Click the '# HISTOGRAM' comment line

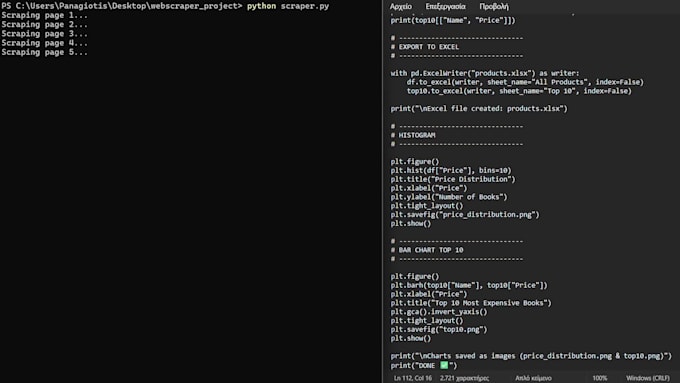(x=413, y=135)
